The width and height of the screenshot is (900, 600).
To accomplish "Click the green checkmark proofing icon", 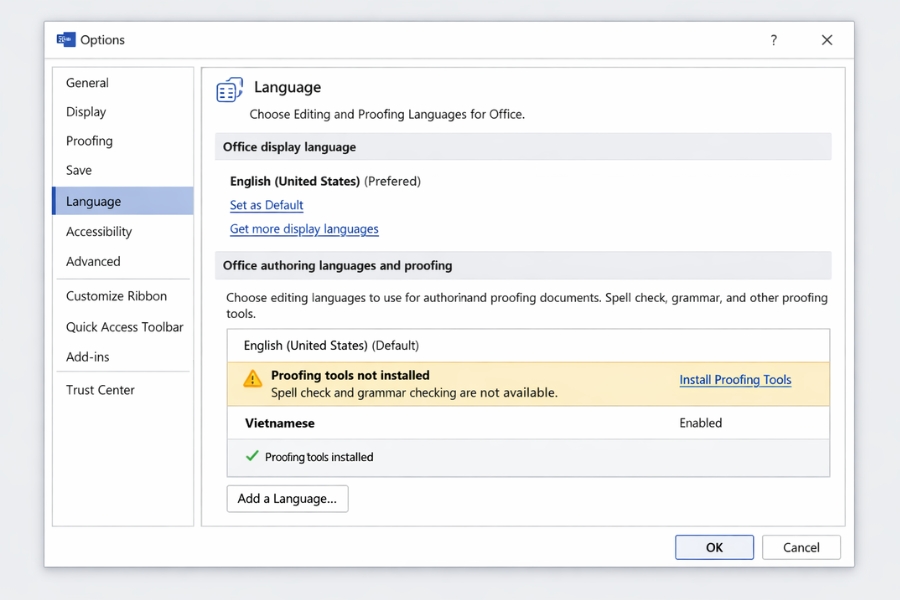I will tap(252, 456).
